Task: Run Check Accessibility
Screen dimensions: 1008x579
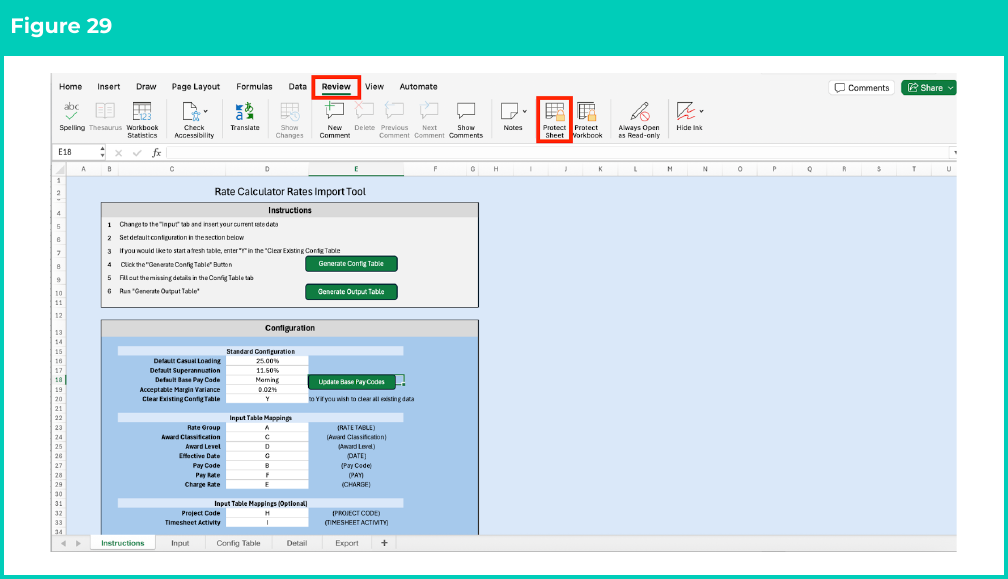Action: coord(193,120)
